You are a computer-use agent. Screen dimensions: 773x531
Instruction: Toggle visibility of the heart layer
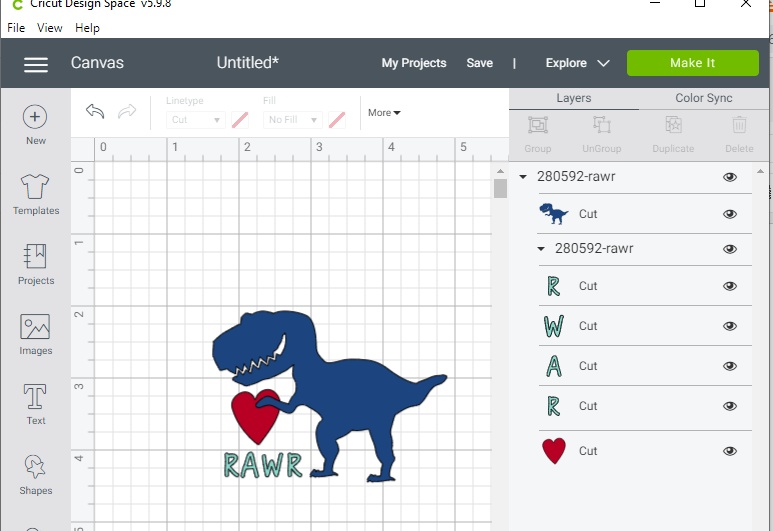[730, 451]
